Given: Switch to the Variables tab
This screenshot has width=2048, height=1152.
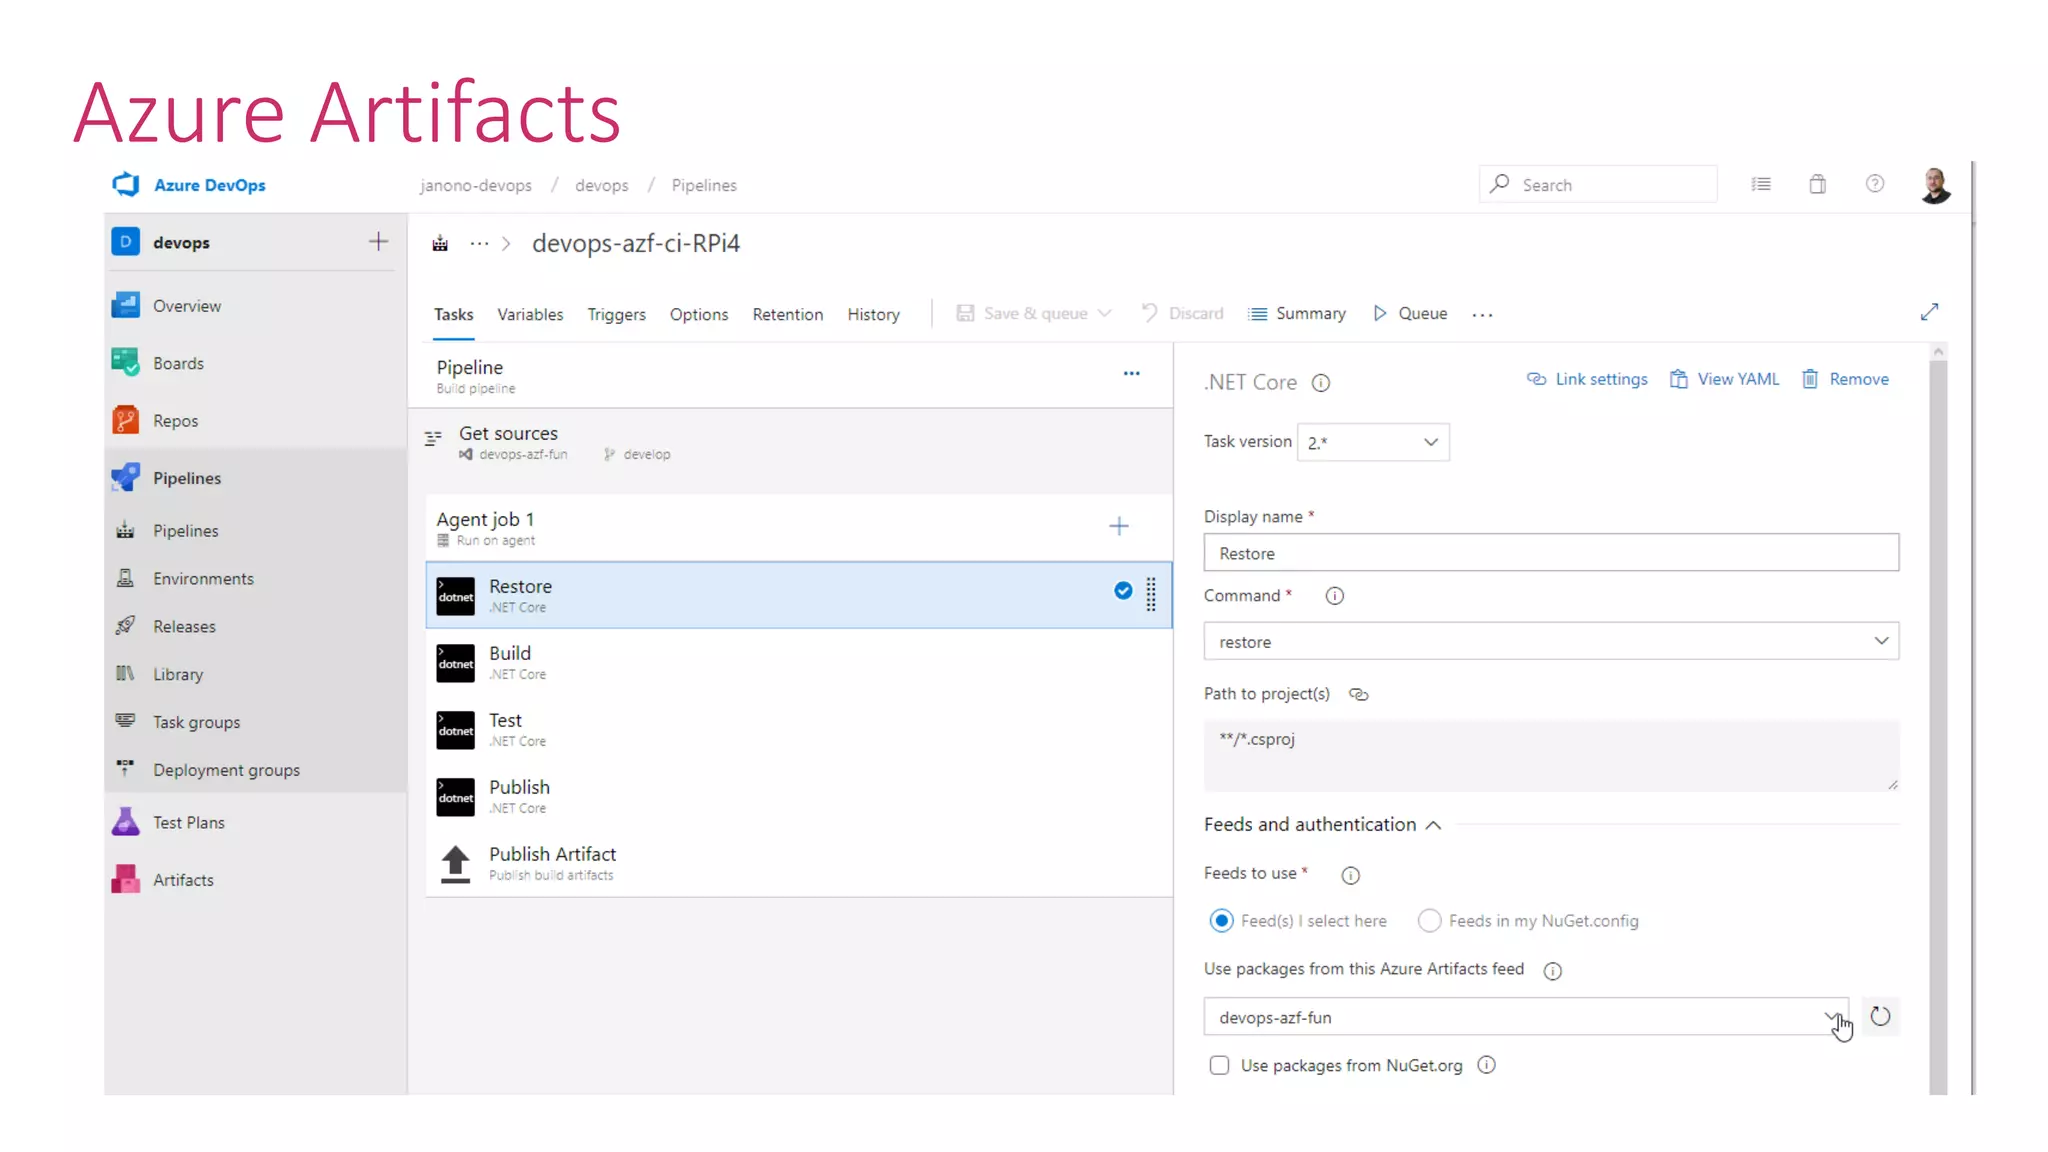Looking at the screenshot, I should (530, 314).
